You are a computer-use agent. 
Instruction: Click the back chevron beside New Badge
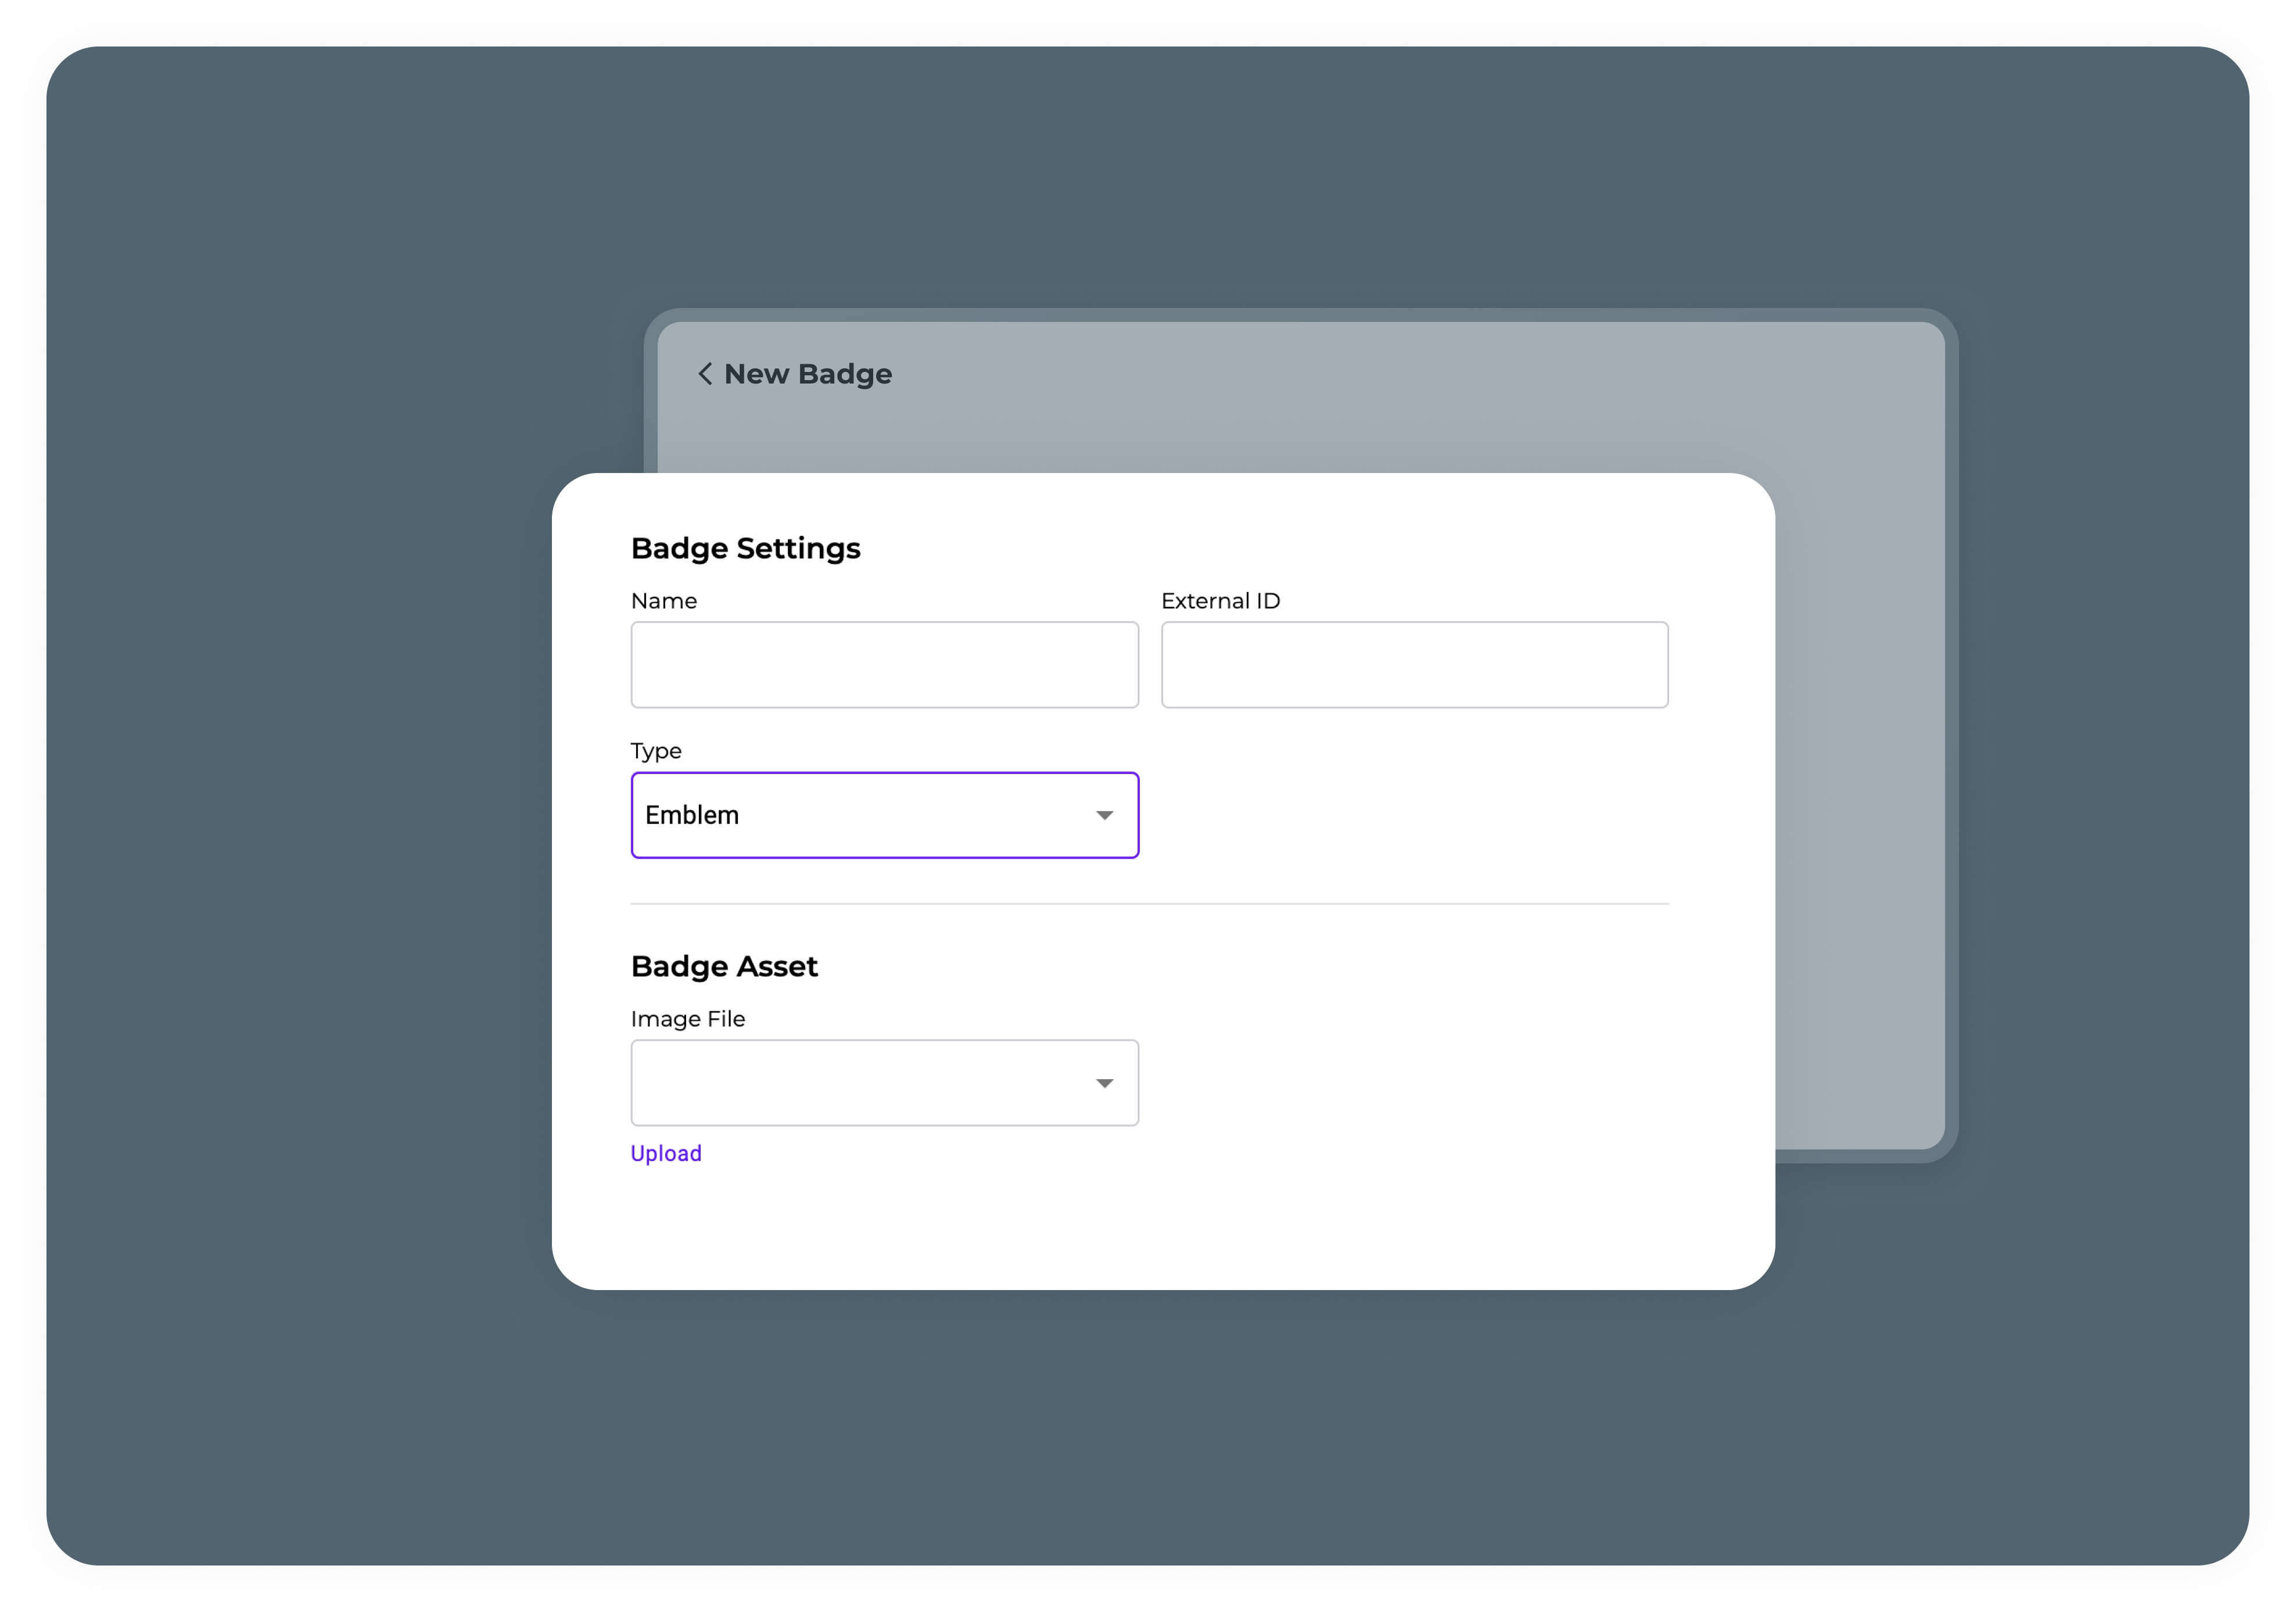pos(705,374)
